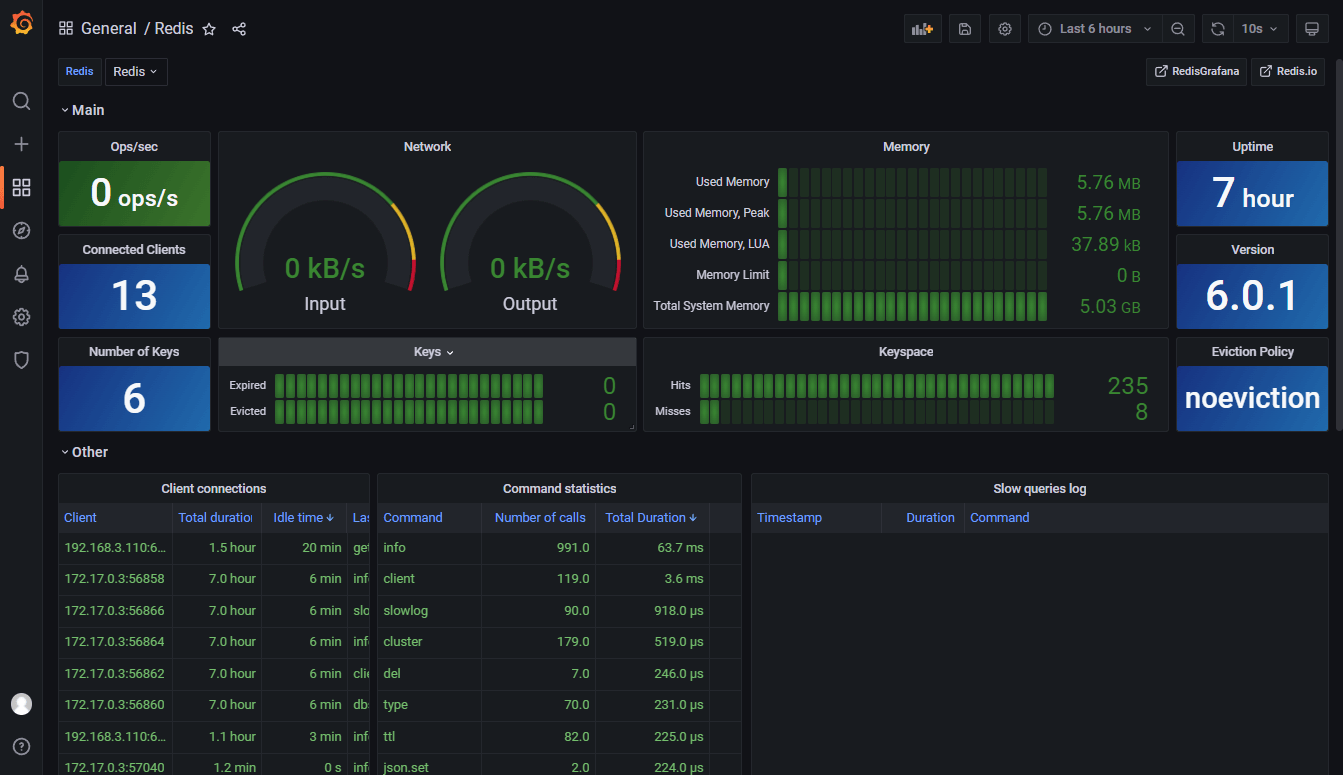Click the Slow queries log panel title

[1040, 489]
